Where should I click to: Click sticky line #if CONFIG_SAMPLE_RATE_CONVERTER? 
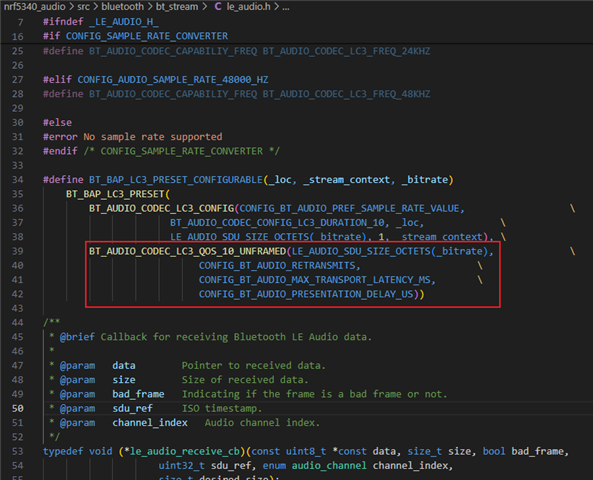coord(135,36)
